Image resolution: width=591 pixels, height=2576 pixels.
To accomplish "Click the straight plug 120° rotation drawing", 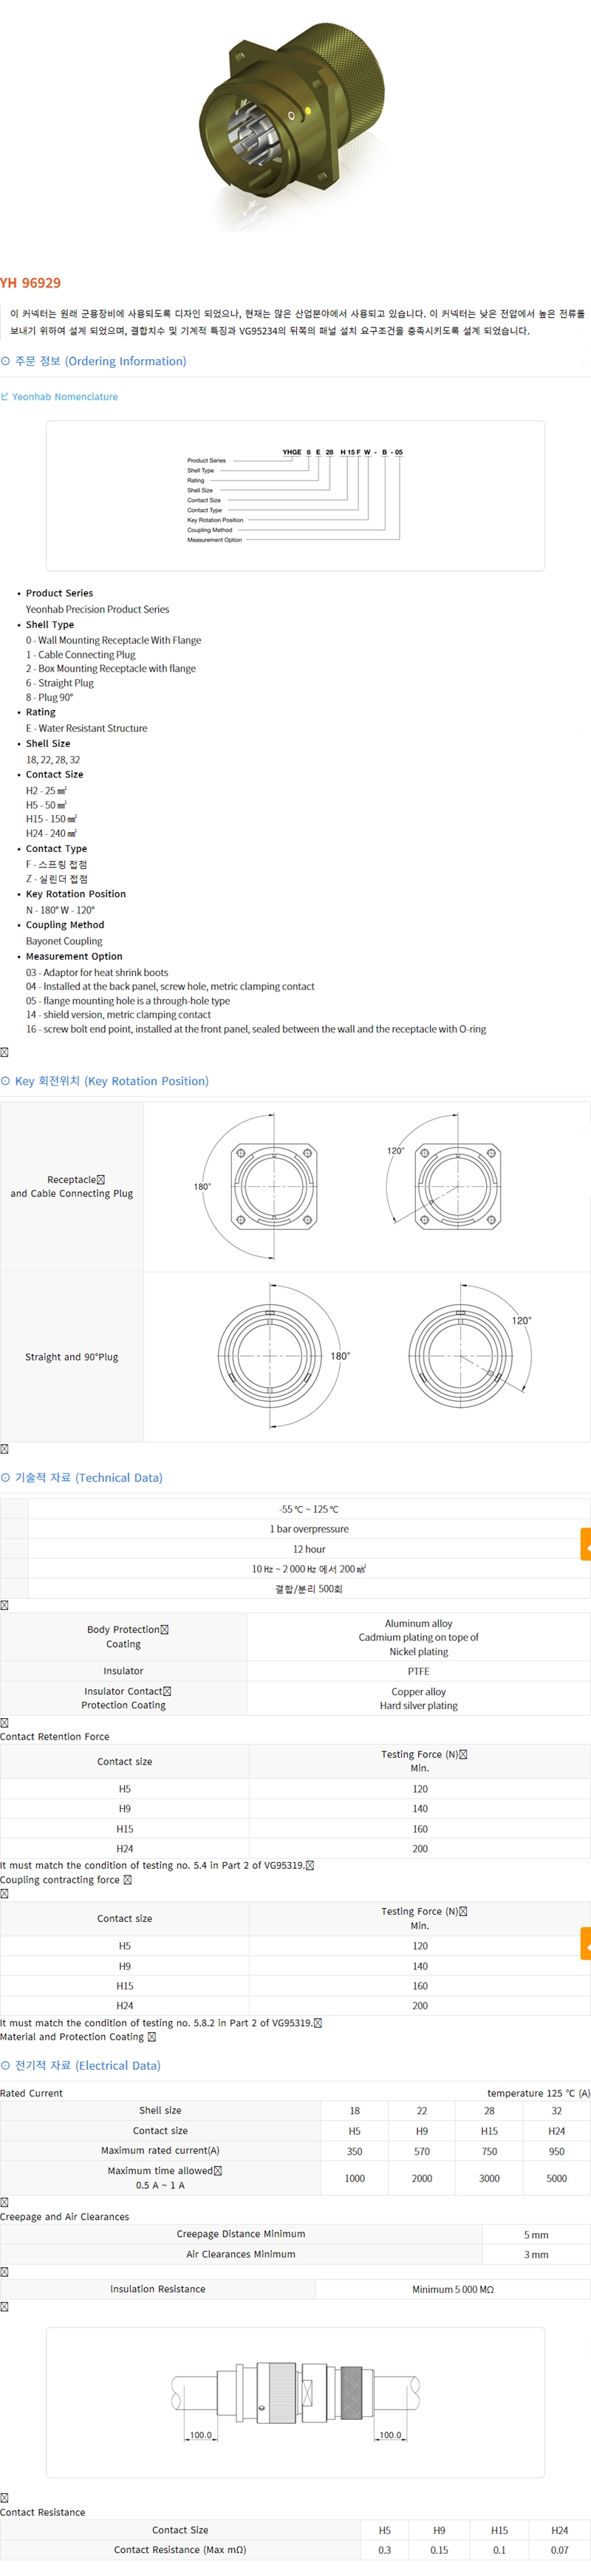I will [465, 1356].
